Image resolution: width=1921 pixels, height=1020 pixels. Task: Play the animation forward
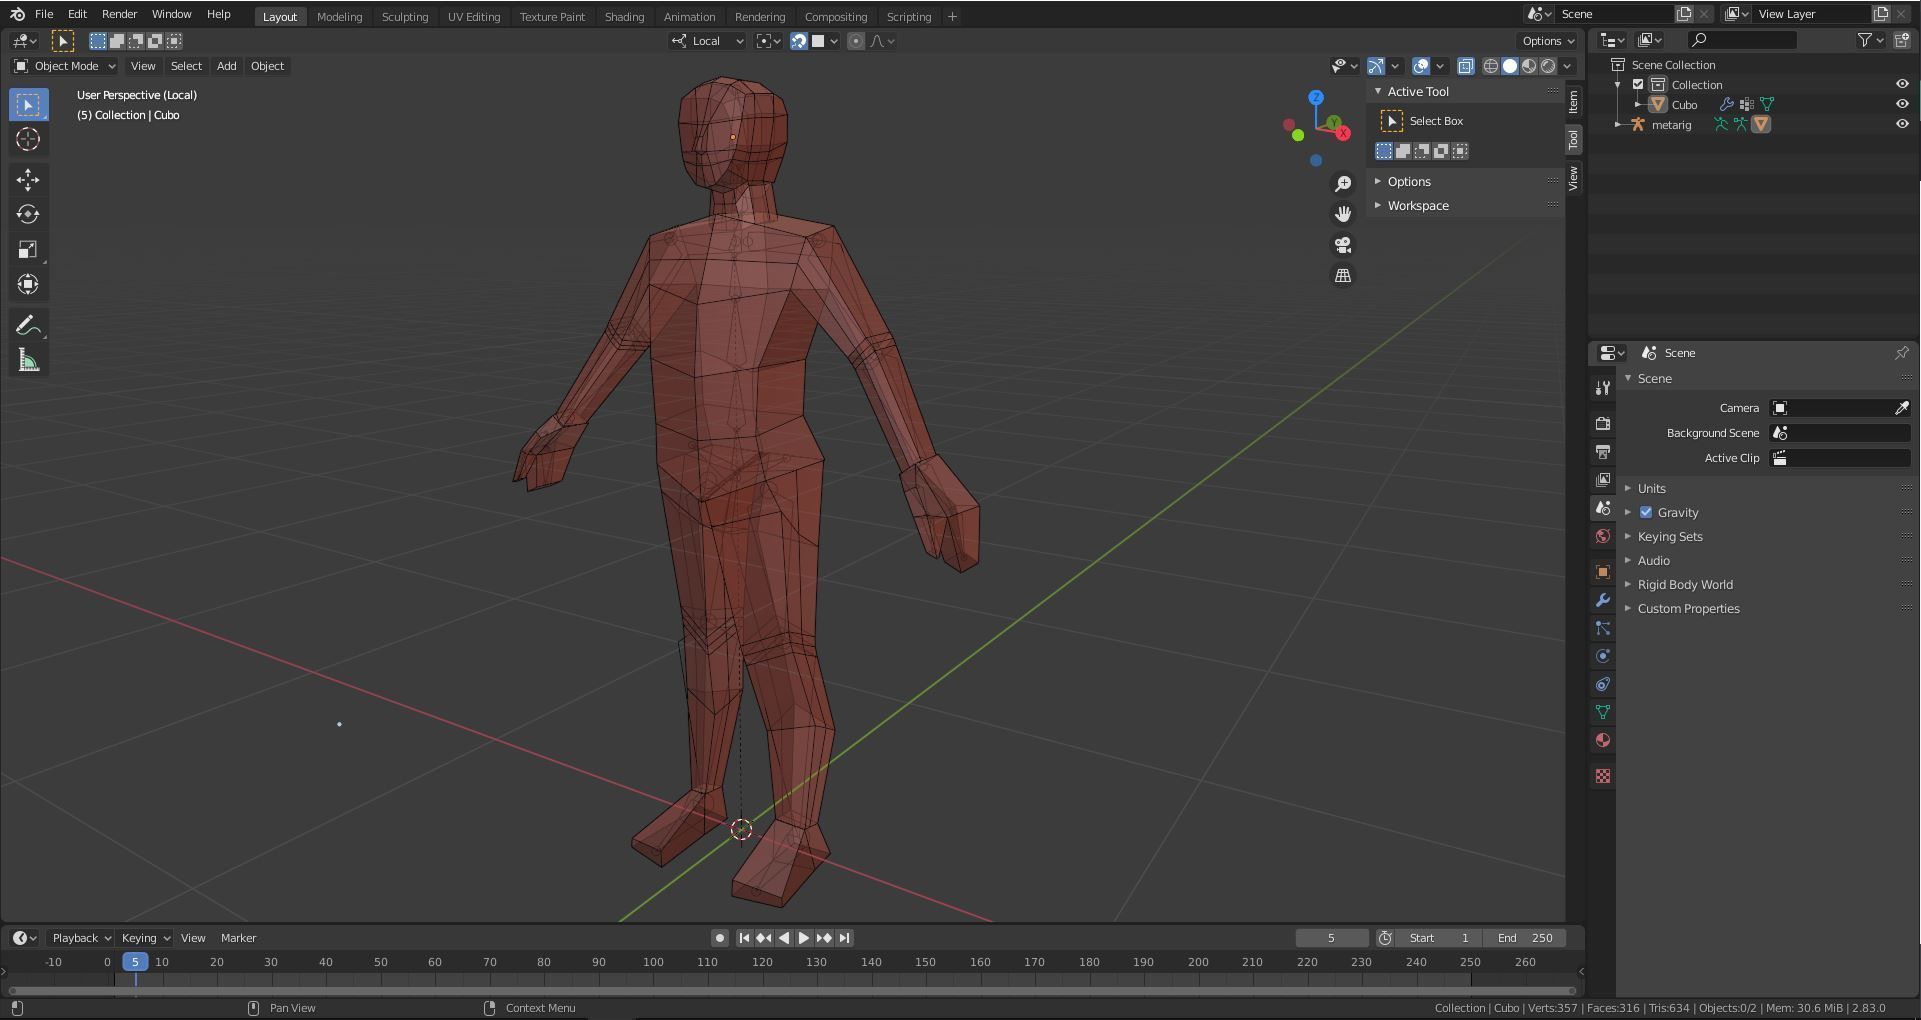pos(803,938)
